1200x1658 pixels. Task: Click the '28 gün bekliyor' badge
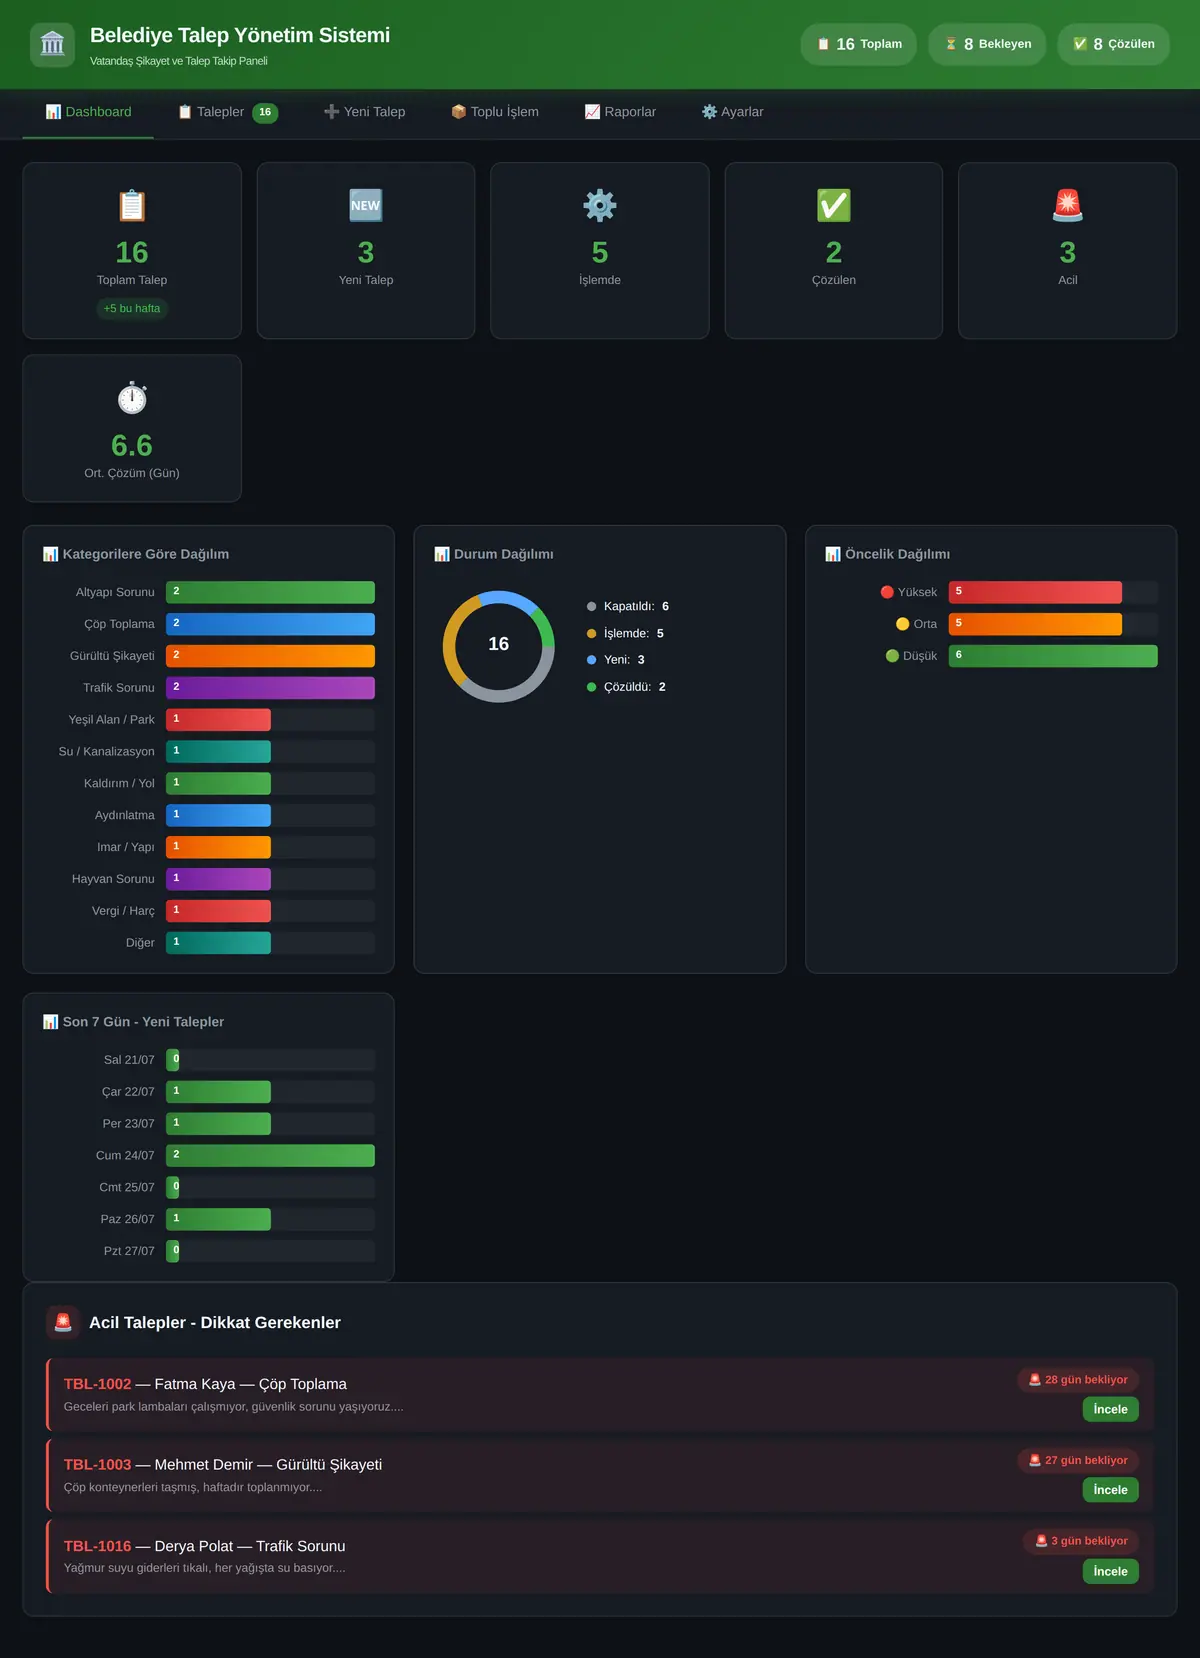[1078, 1380]
